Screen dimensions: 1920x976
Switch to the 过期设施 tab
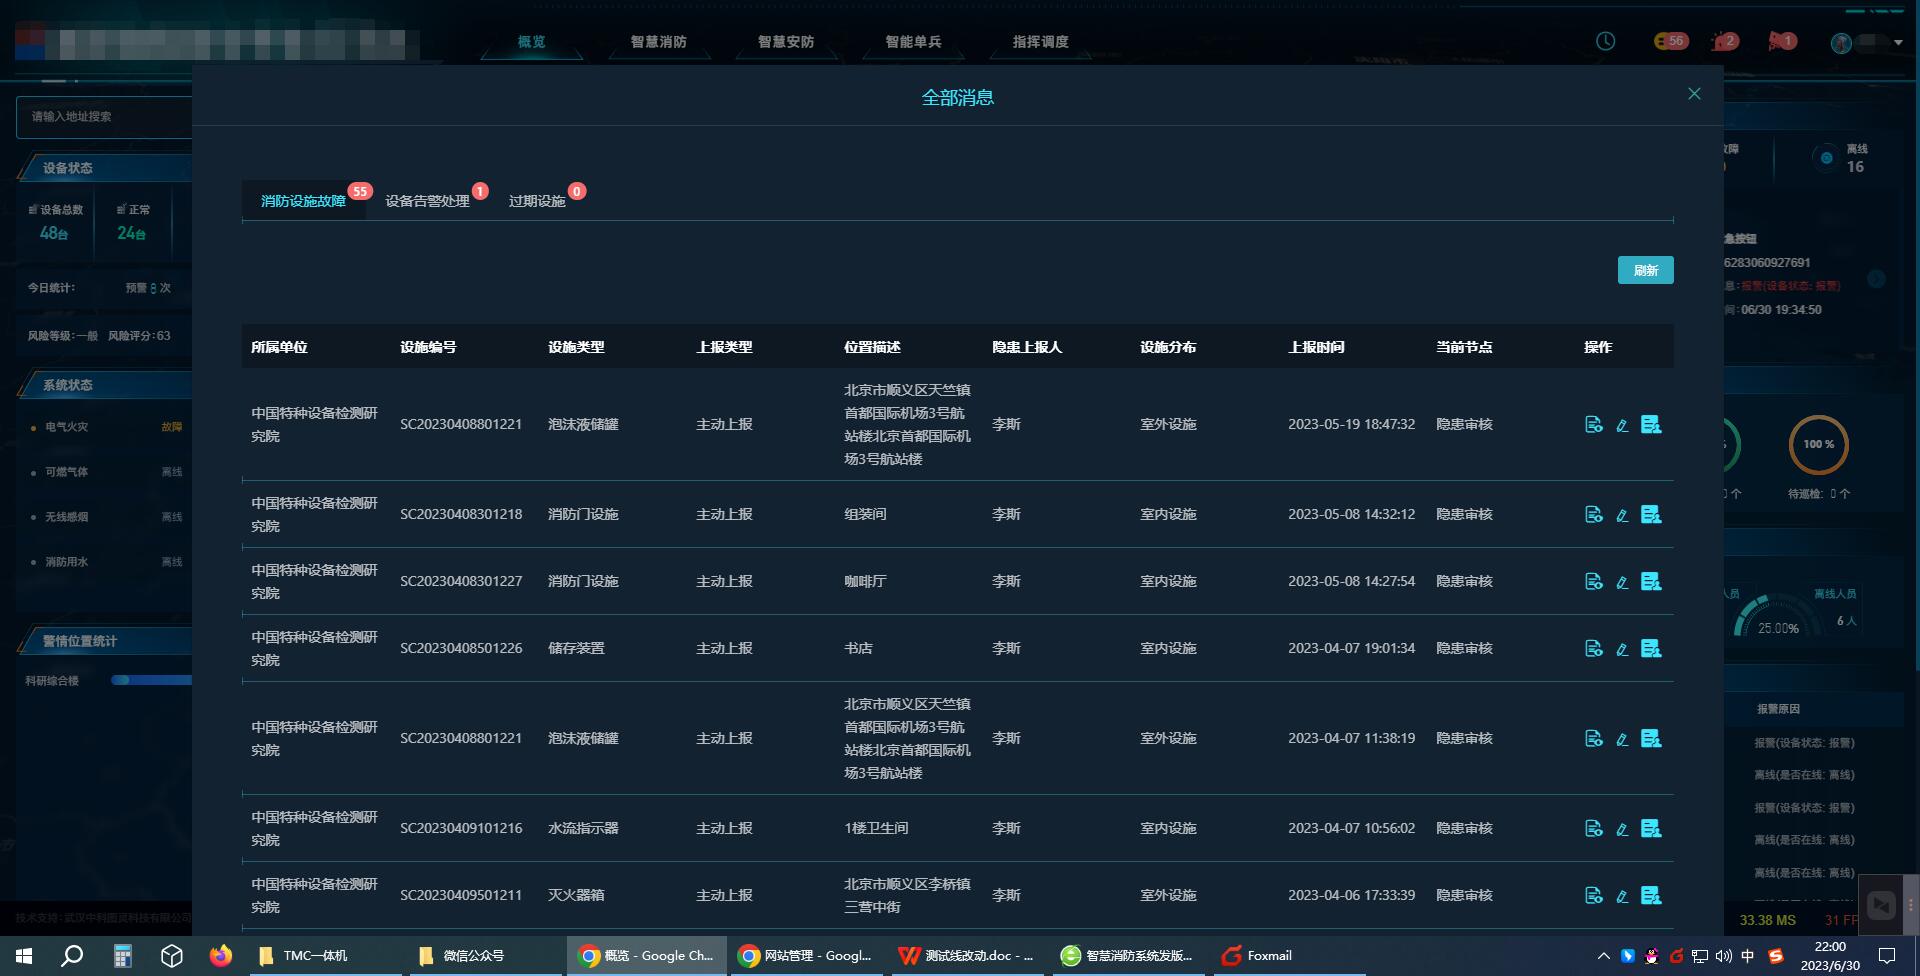tap(537, 201)
